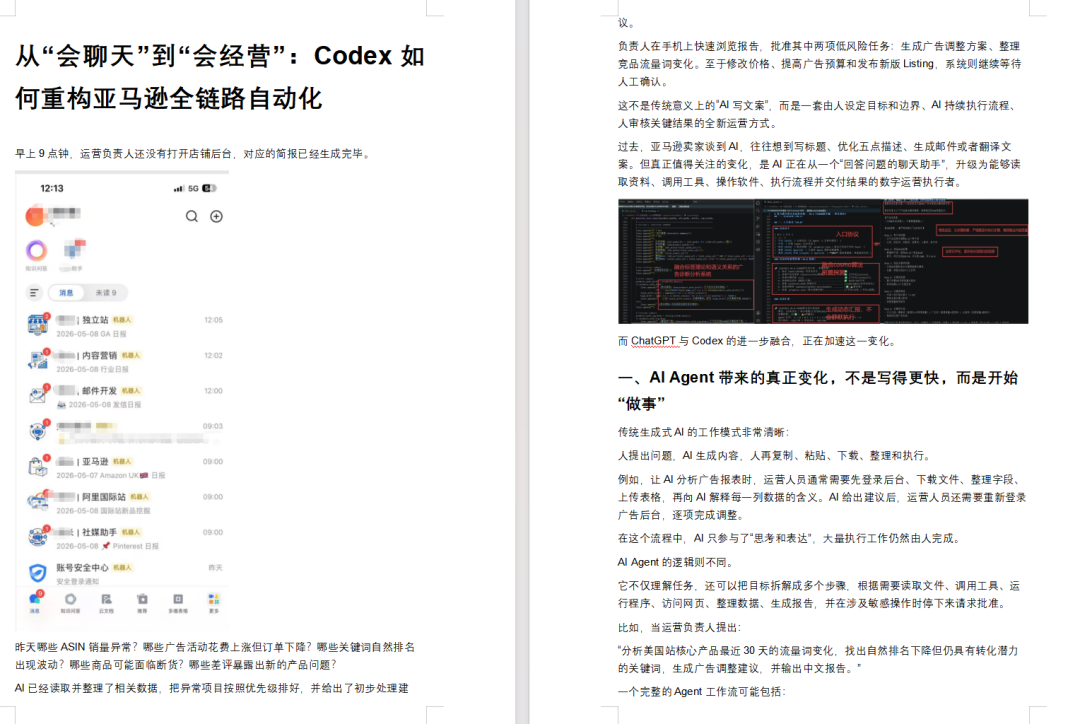Click the line 传统生成式 AI 的工作模式非常清晰

pyautogui.click(x=703, y=432)
